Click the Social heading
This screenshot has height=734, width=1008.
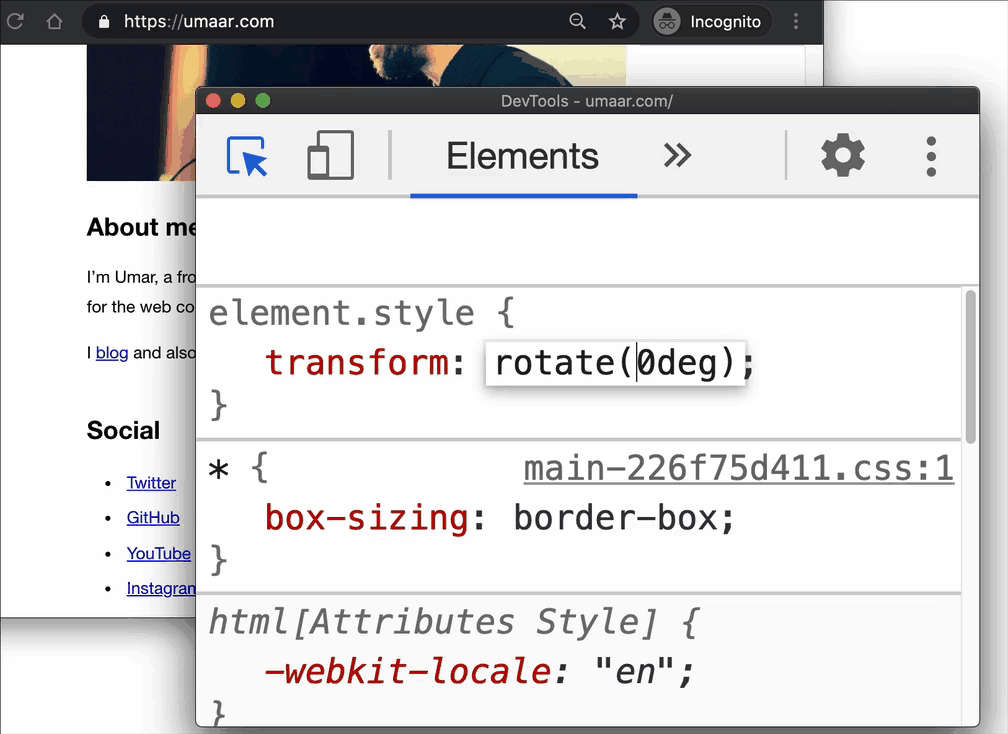point(123,430)
